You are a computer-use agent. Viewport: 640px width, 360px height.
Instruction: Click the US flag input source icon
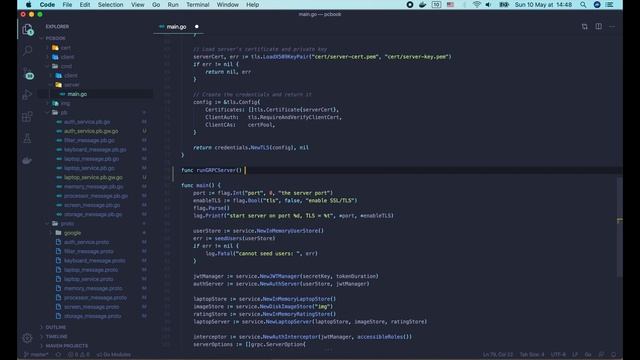tap(450, 4)
